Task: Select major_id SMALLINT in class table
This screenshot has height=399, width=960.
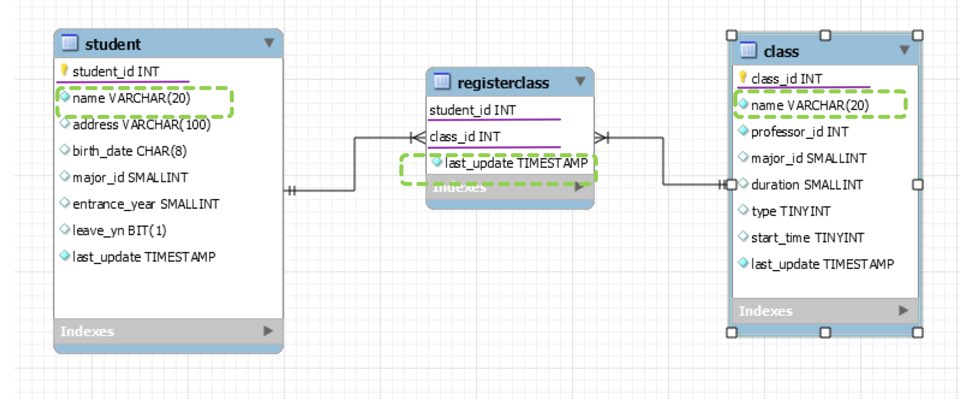Action: 808,158
